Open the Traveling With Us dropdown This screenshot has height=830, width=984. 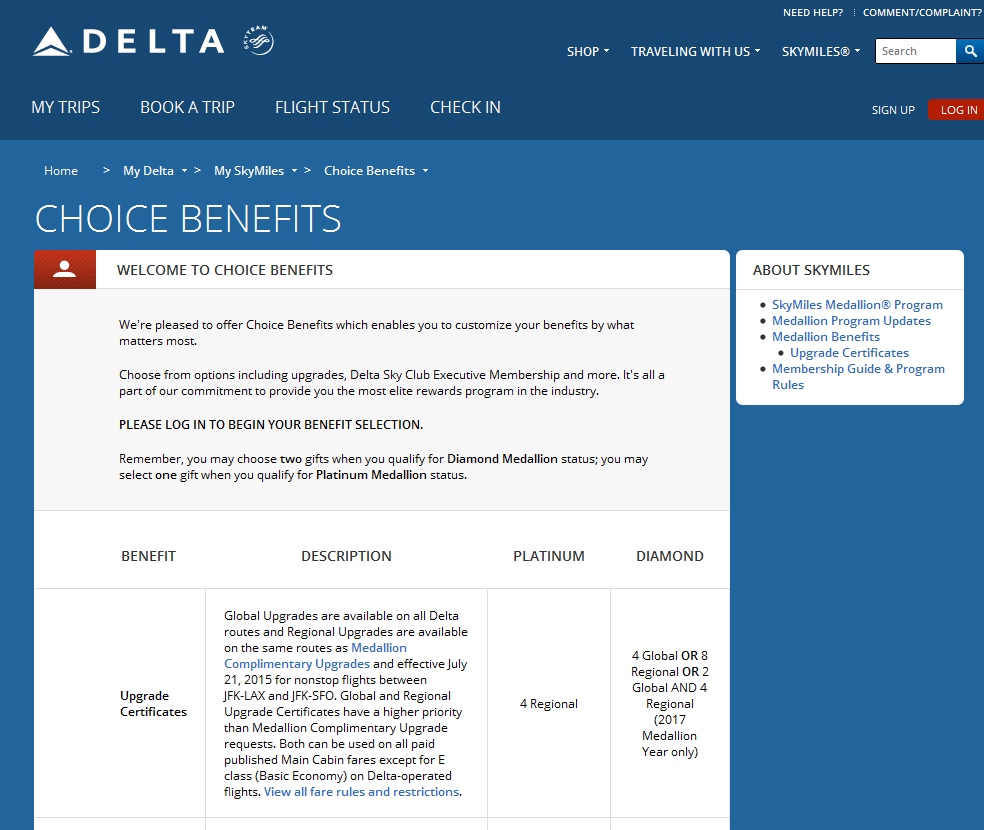(695, 51)
